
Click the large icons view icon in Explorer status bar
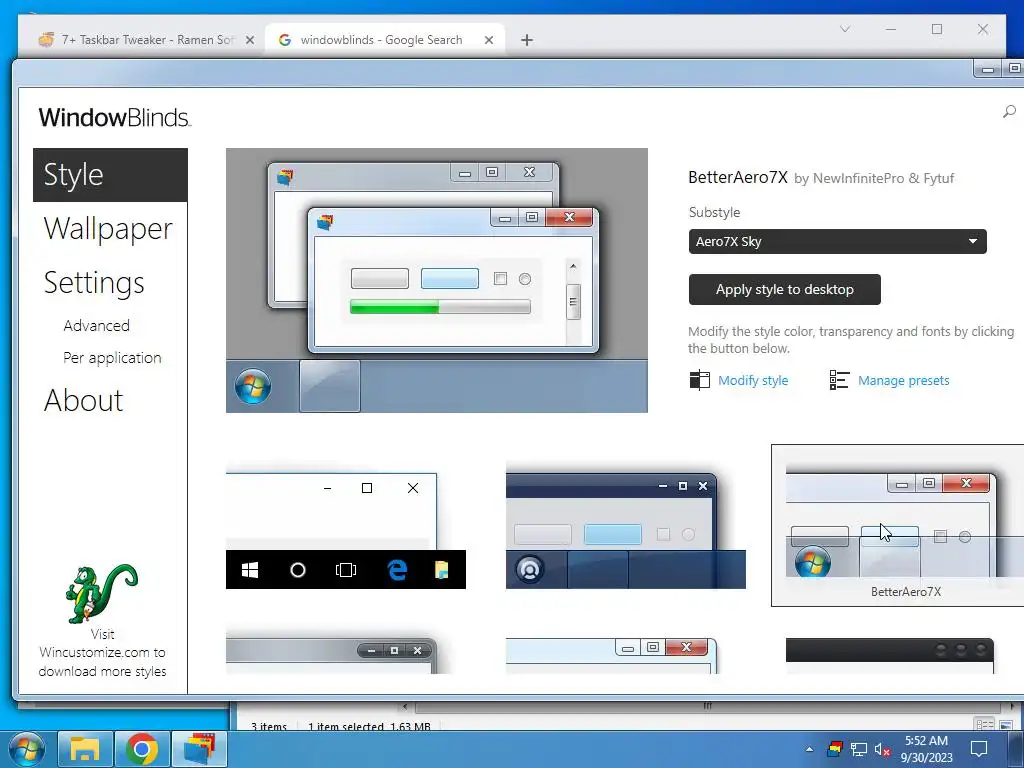pos(1006,724)
